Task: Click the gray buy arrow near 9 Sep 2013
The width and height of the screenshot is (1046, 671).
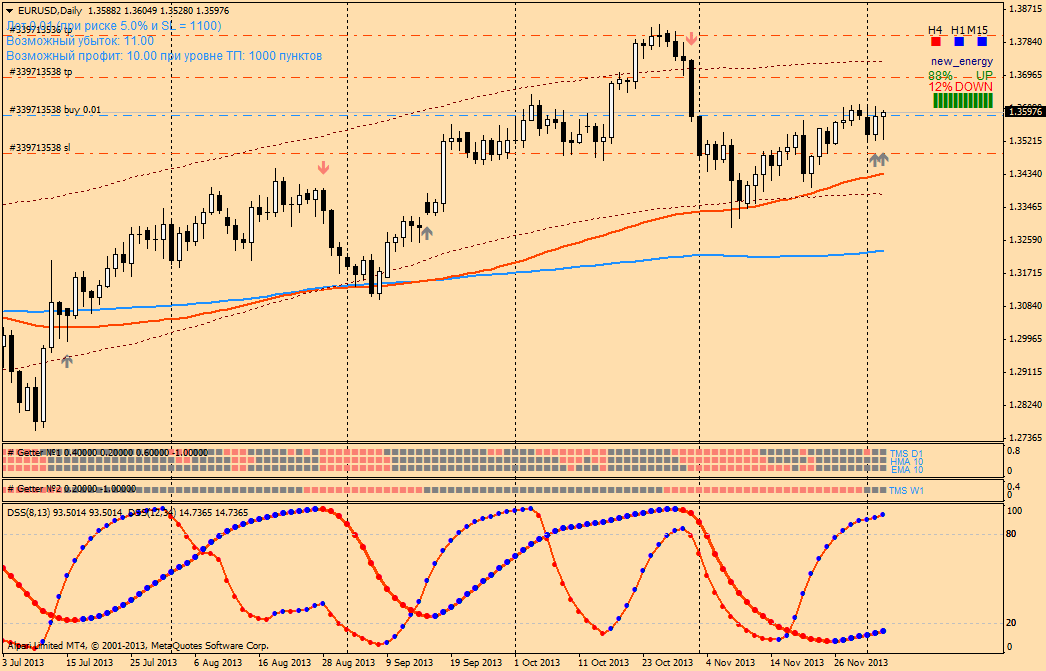Action: [427, 233]
